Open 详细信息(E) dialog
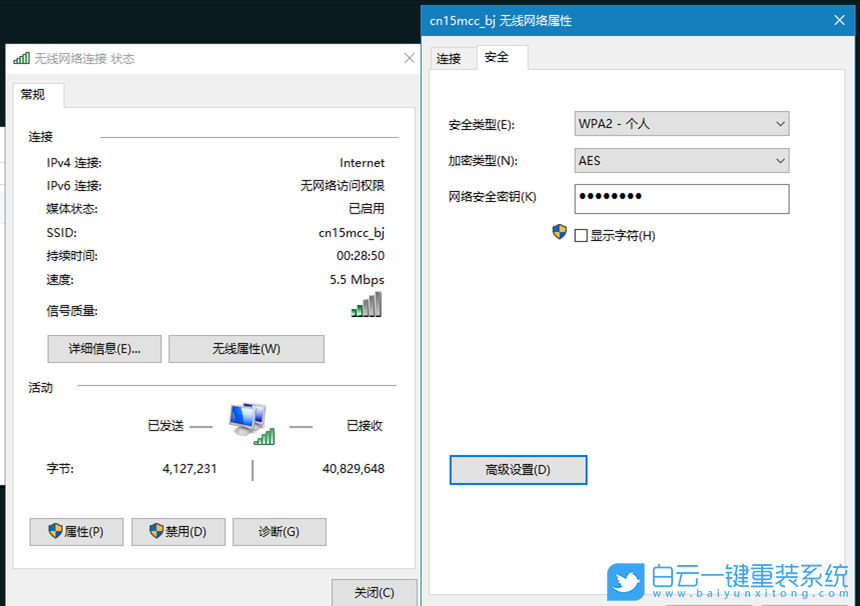The width and height of the screenshot is (860, 606). click(x=104, y=348)
